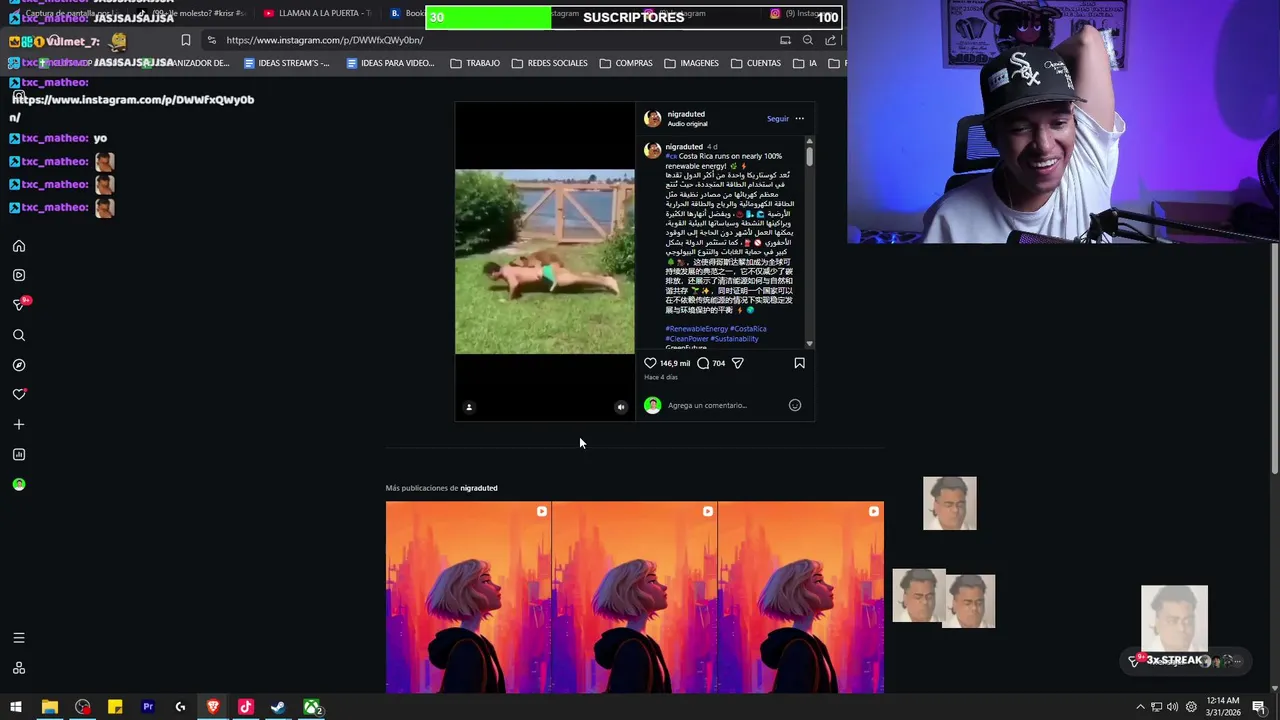Open the Windows notification center
The width and height of the screenshot is (1280, 720).
tap(1259, 707)
